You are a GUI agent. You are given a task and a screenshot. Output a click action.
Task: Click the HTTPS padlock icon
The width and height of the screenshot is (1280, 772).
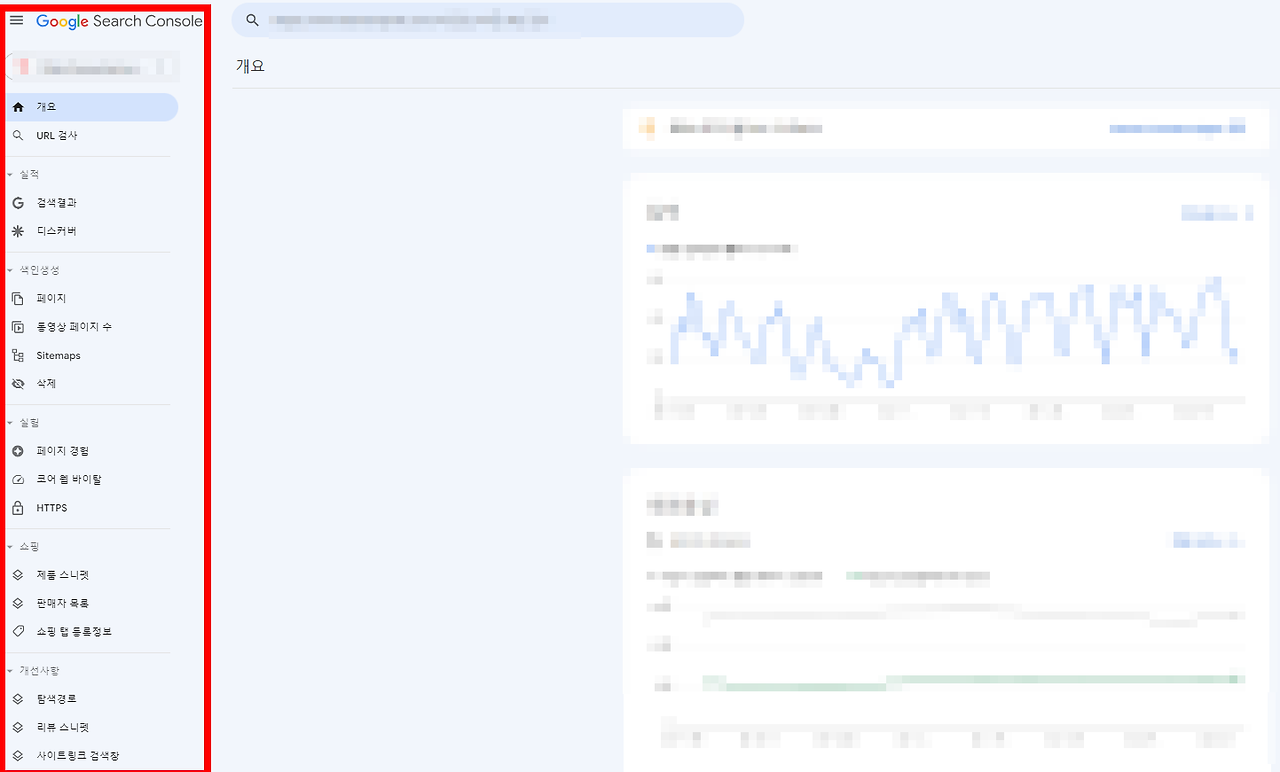[18, 508]
